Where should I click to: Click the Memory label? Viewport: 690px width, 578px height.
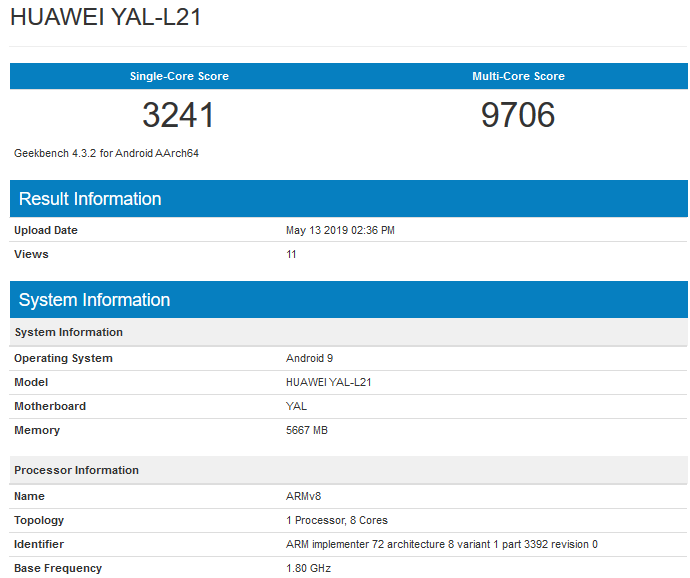coord(37,430)
